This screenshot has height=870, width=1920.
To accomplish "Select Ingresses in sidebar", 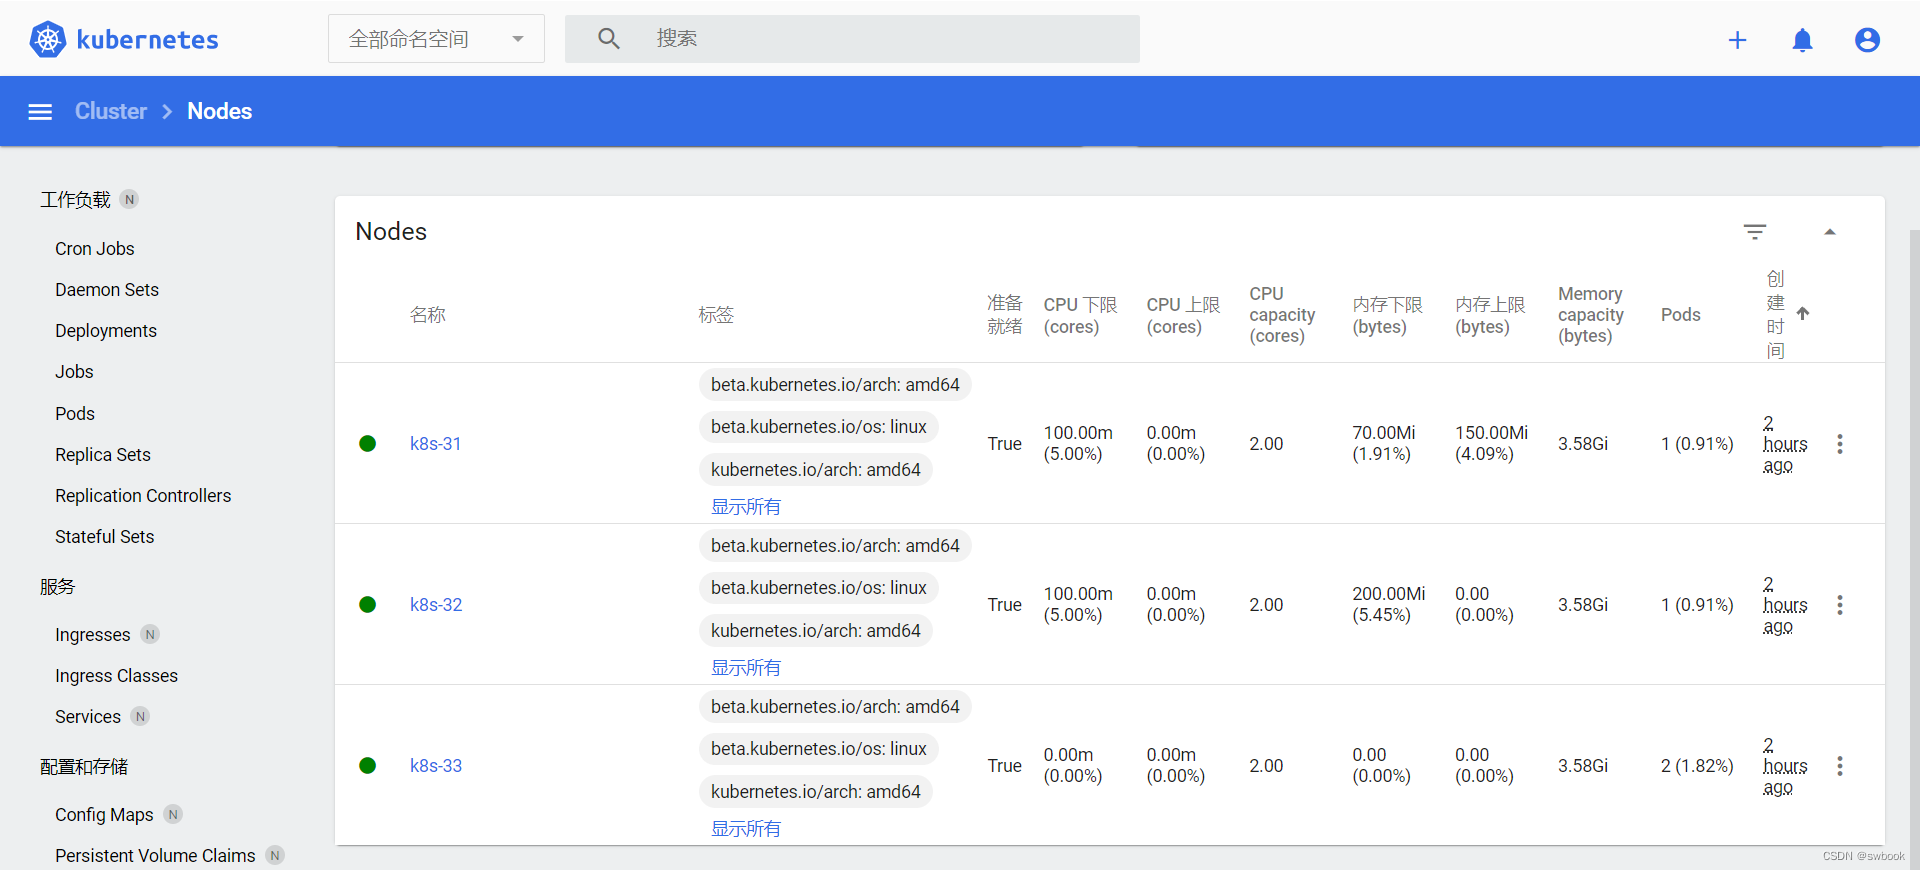I will (93, 635).
